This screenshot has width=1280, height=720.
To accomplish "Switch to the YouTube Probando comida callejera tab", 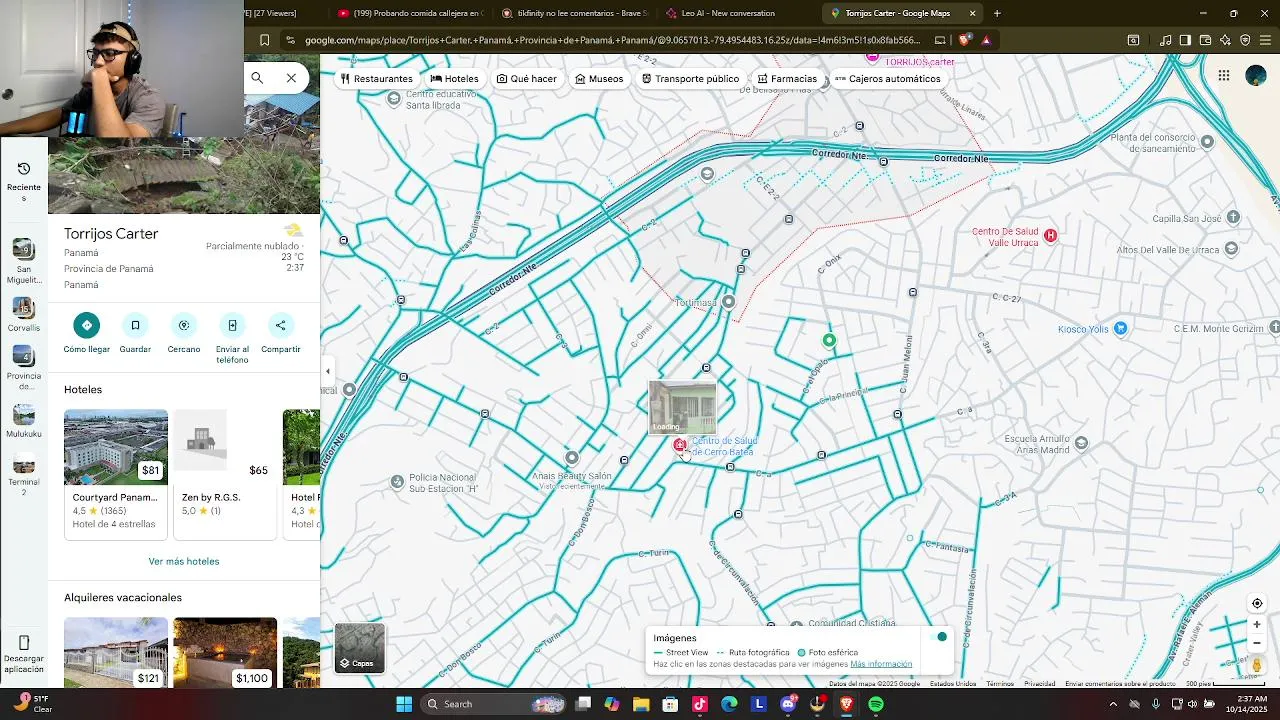I will 410,13.
